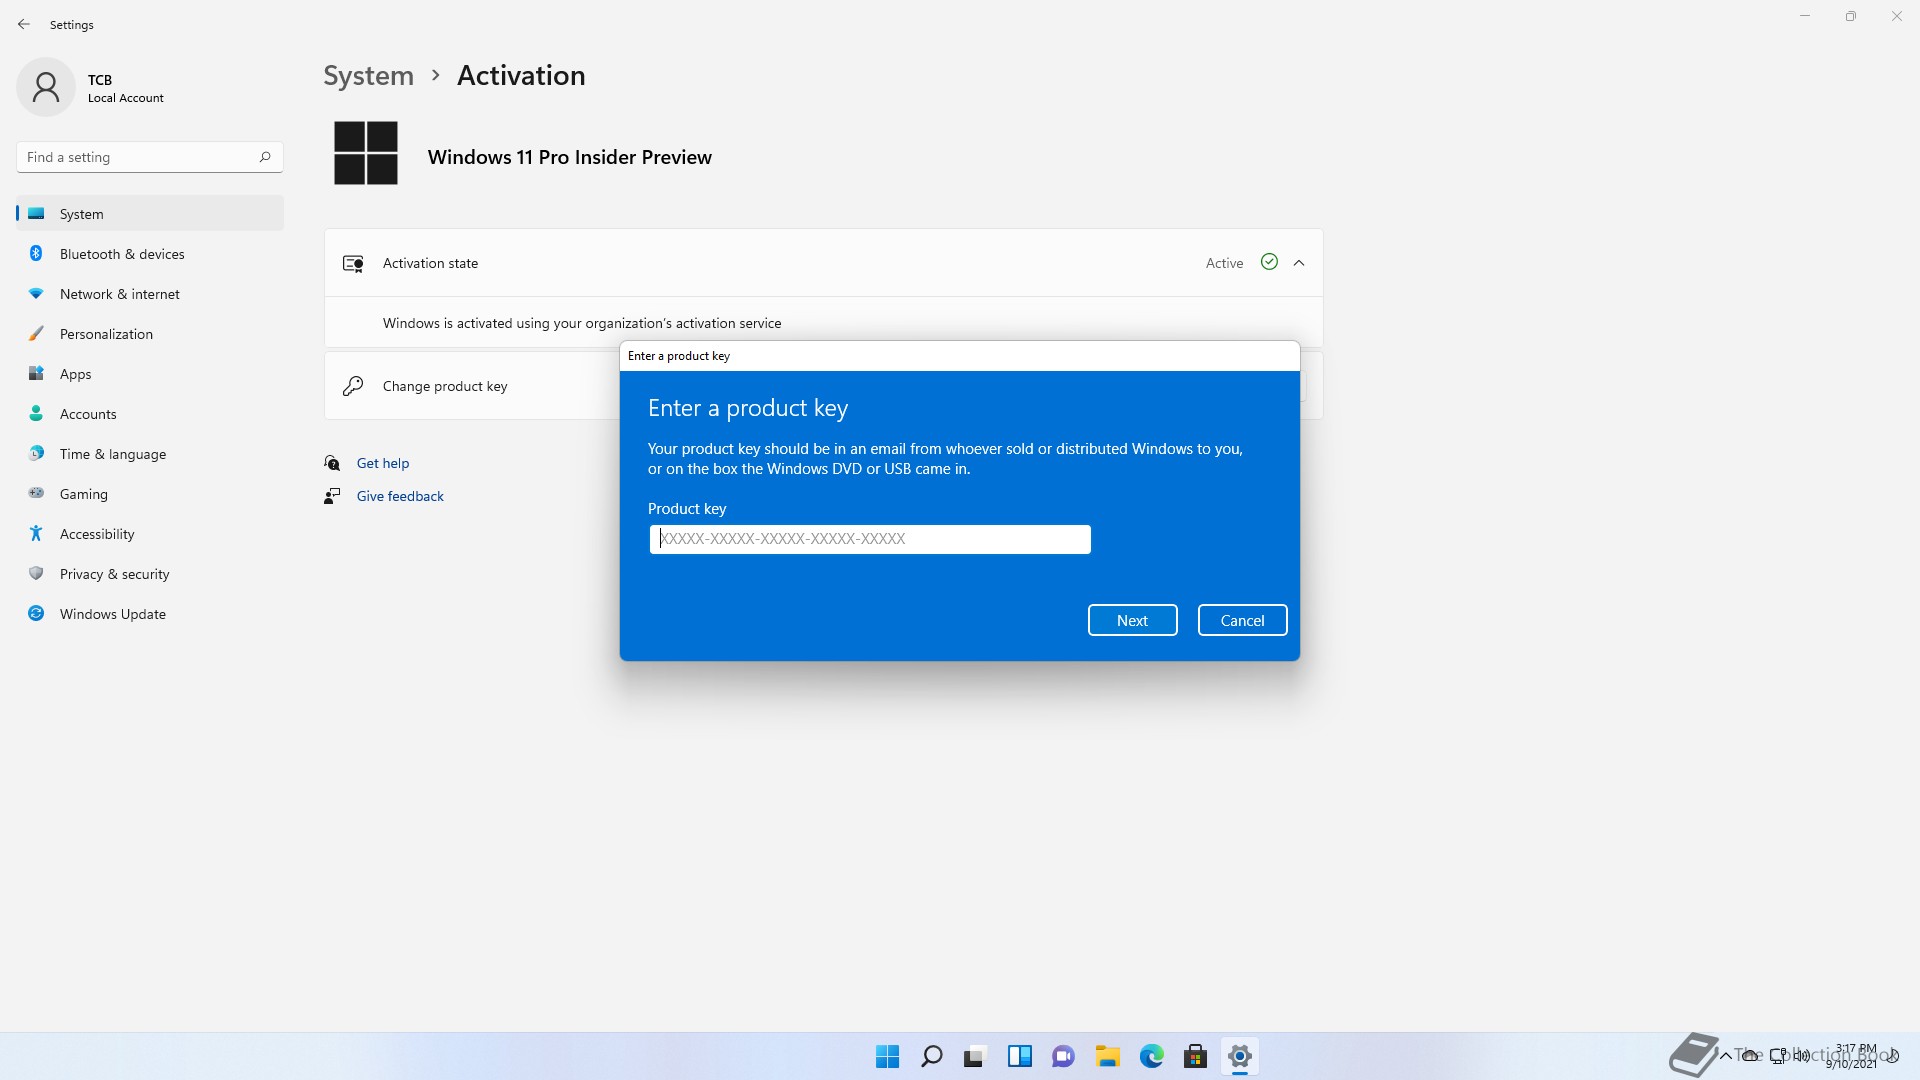1920x1080 pixels.
Task: Launch Microsoft Edge from the taskbar
Action: pos(1151,1056)
